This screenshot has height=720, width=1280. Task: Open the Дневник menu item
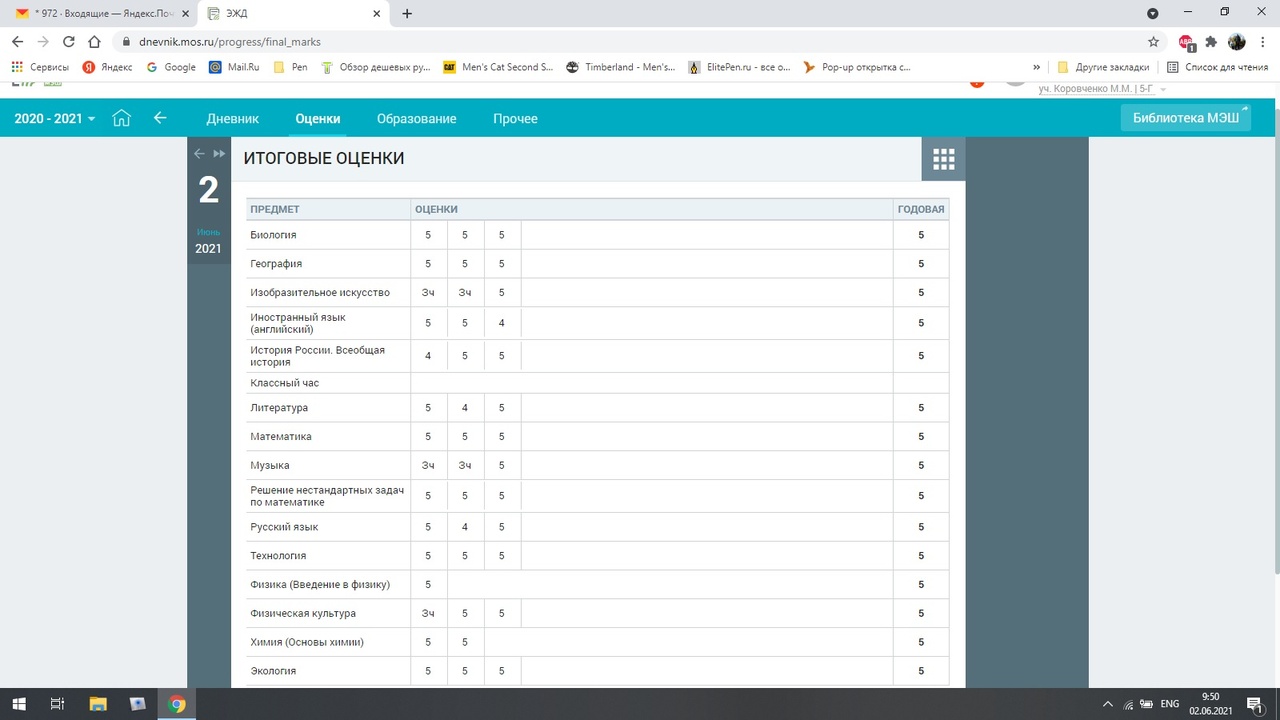[x=232, y=118]
